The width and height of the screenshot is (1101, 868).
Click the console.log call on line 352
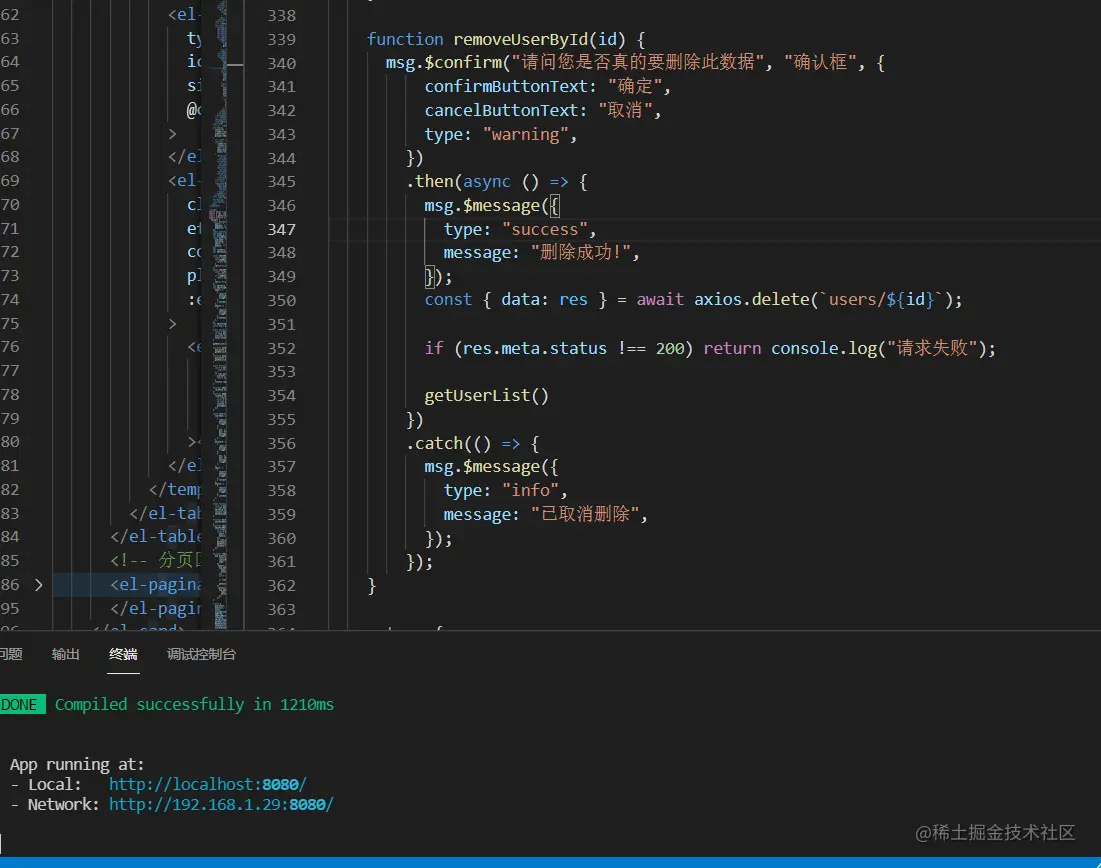click(824, 348)
